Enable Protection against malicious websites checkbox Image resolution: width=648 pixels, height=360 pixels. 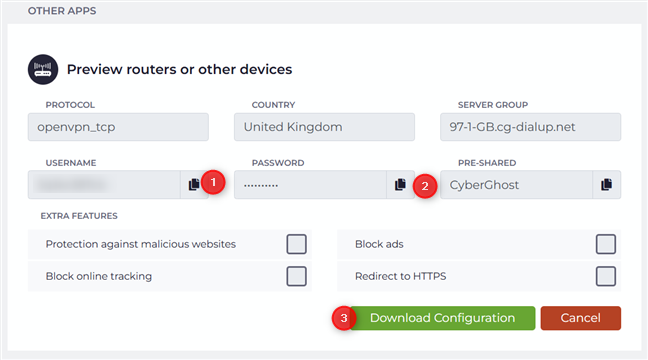(296, 244)
